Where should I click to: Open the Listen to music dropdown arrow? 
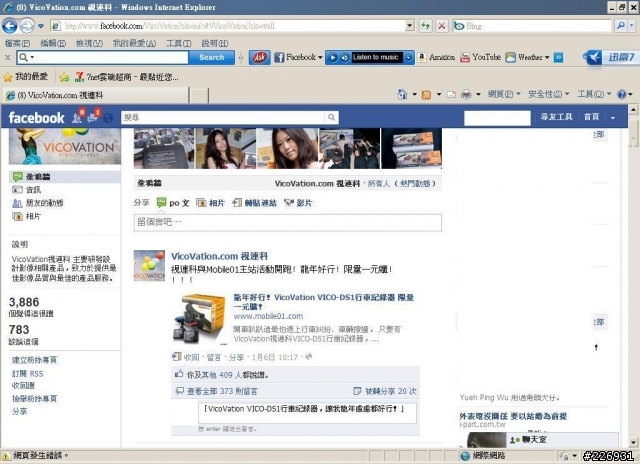409,58
